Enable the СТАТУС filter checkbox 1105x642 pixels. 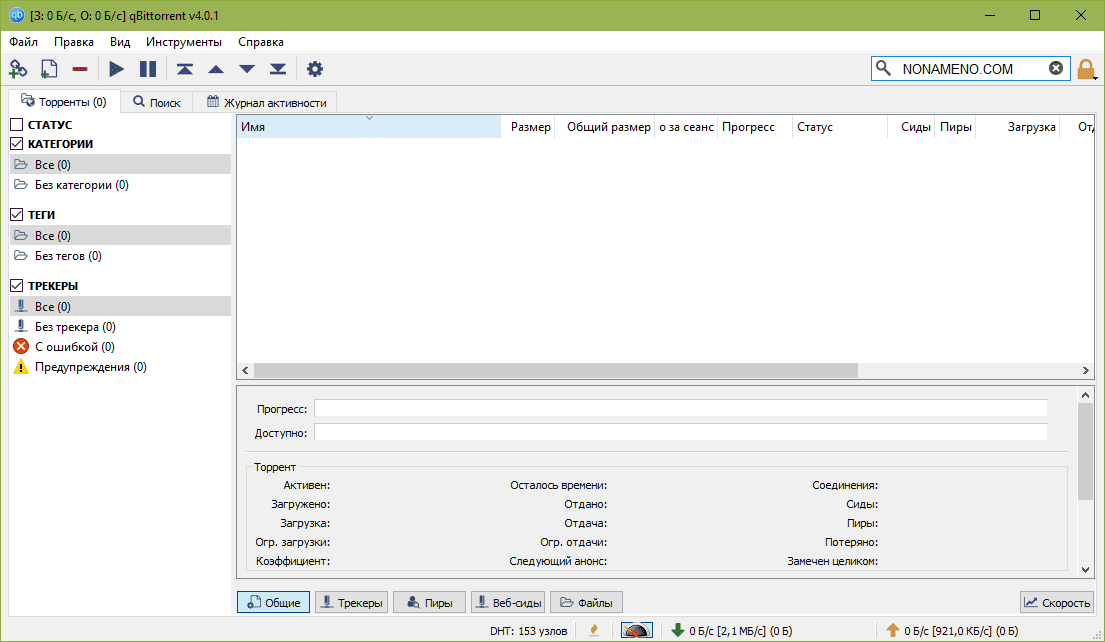click(17, 125)
